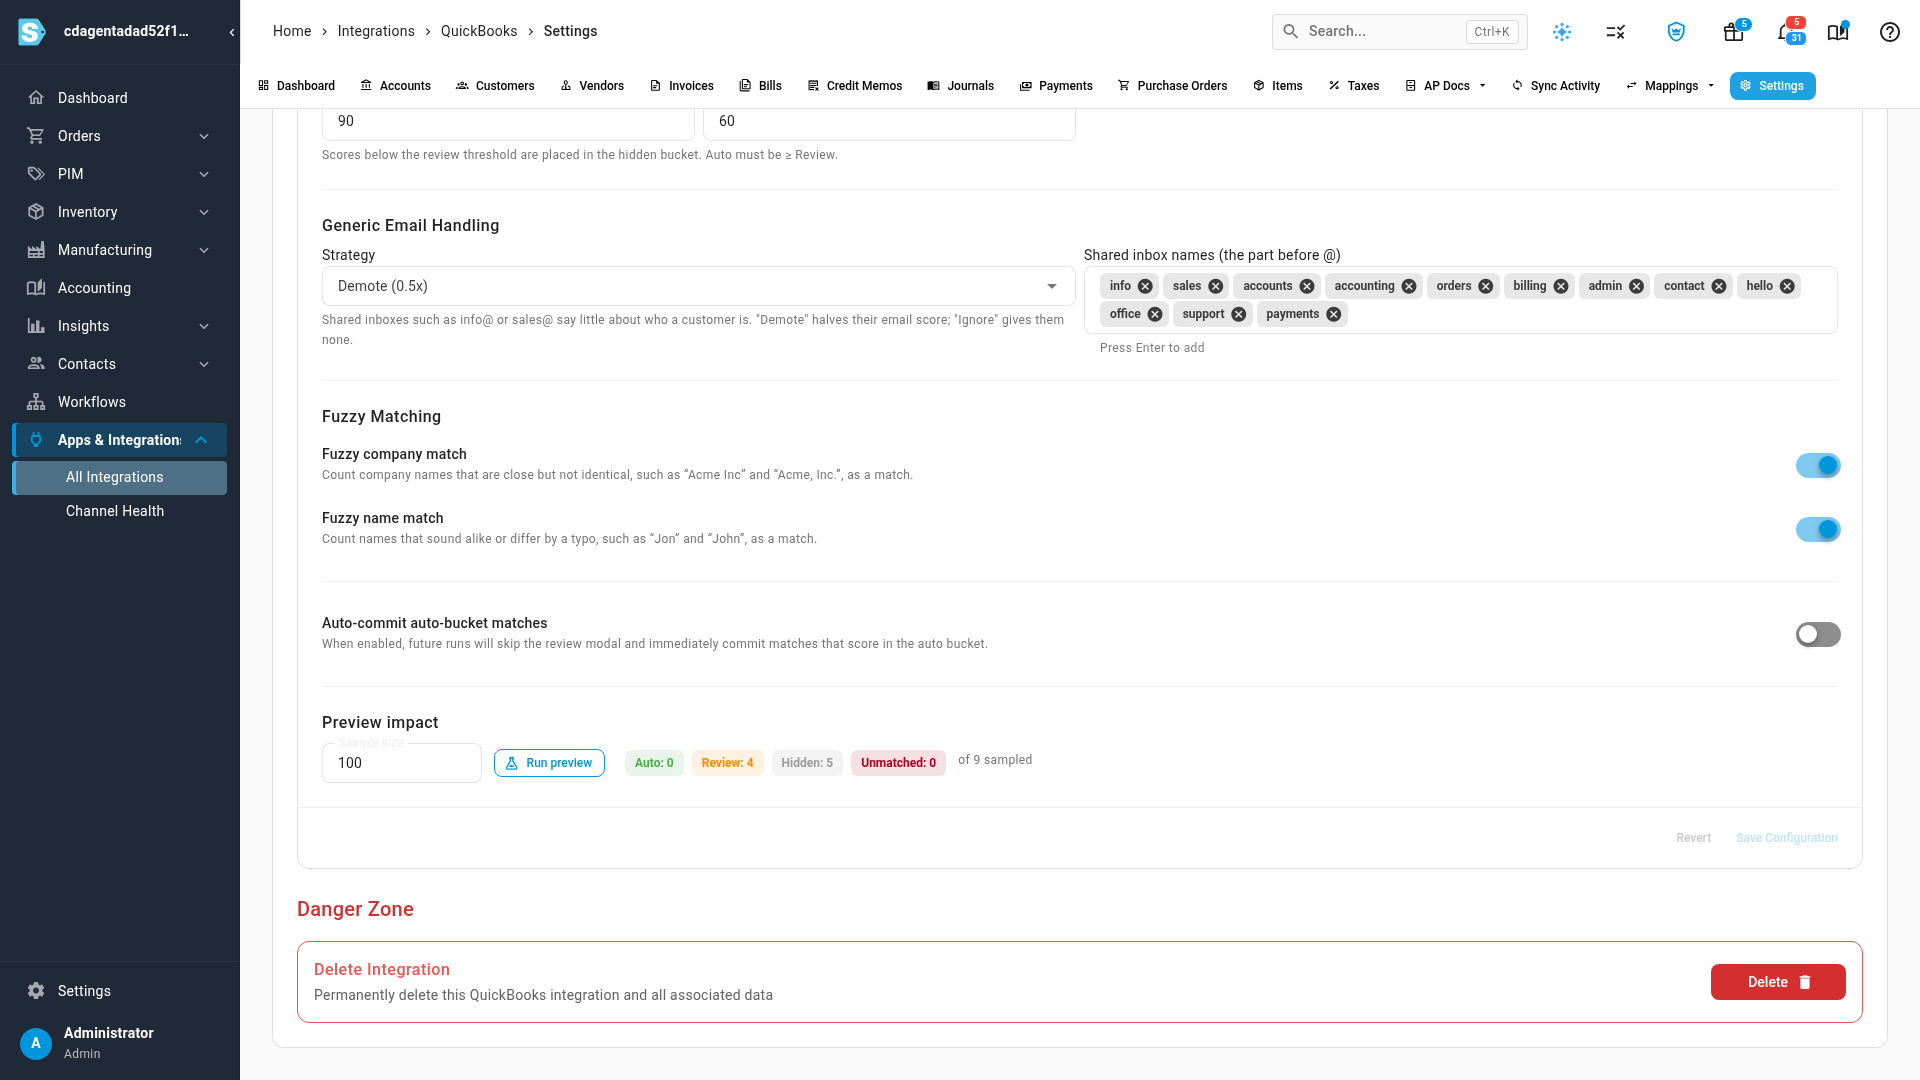Viewport: 1920px width, 1080px height.
Task: Remove the 'info' inbox chip
Action: [x=1145, y=286]
